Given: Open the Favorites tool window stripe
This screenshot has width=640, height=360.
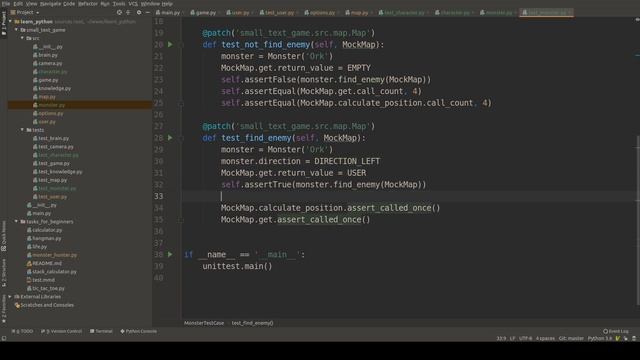Looking at the screenshot, I should 4,309.
